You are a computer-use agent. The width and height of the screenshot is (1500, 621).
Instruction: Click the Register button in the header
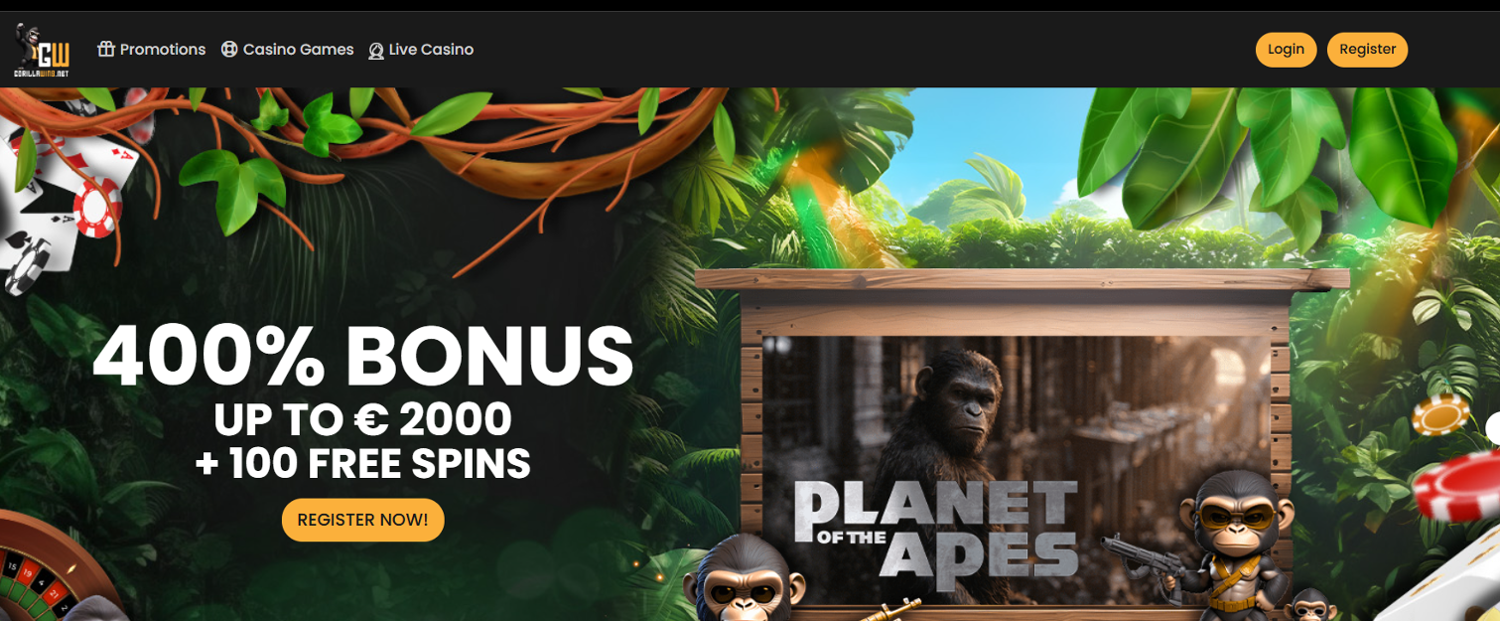(x=1367, y=50)
